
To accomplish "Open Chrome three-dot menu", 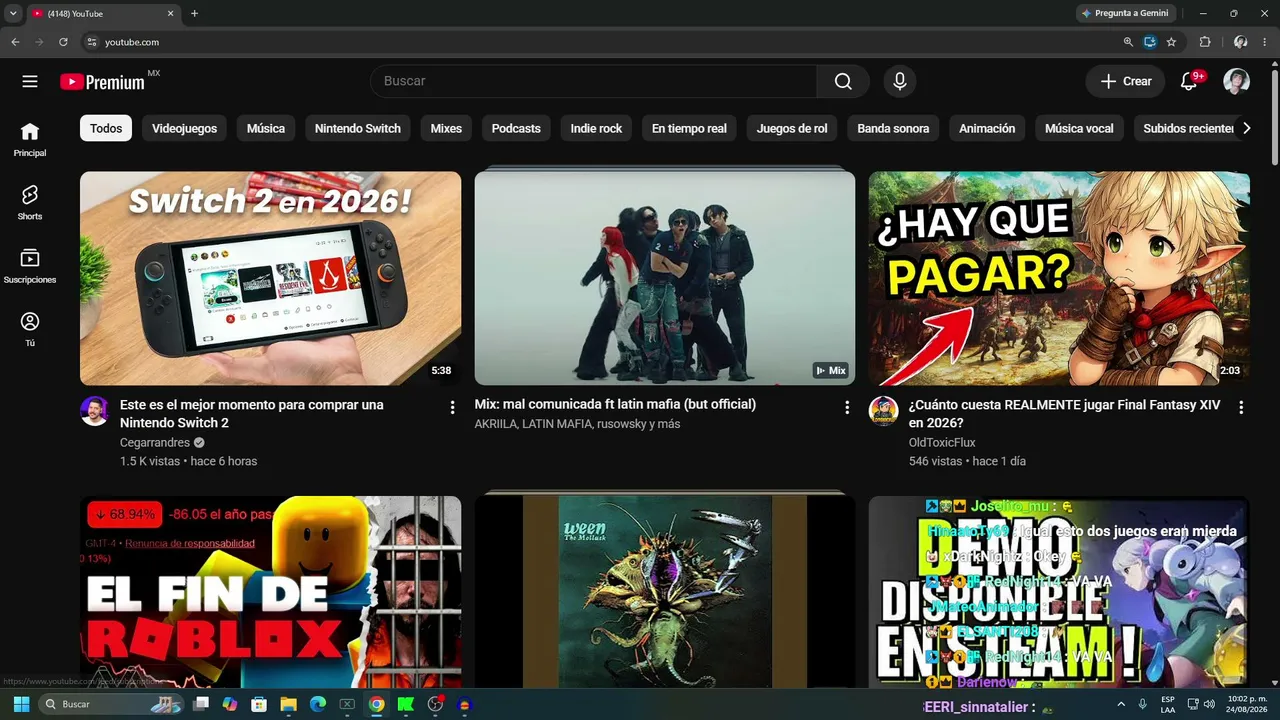I will click(x=1265, y=42).
